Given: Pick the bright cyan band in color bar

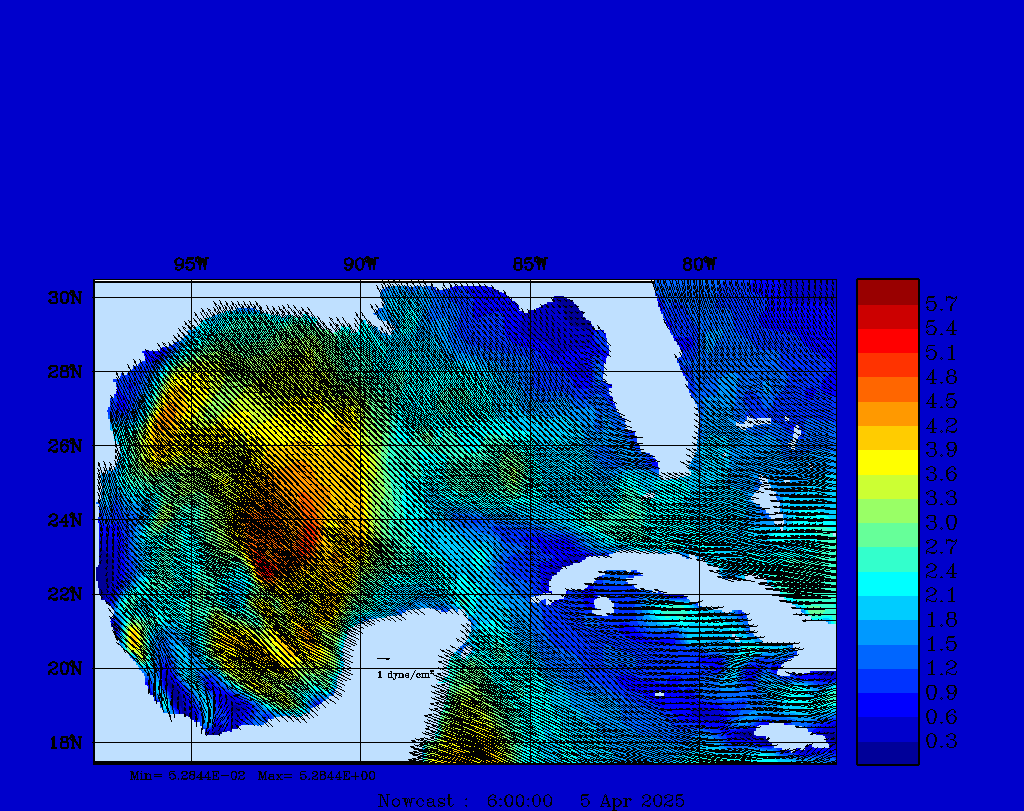Looking at the screenshot, I should [888, 584].
